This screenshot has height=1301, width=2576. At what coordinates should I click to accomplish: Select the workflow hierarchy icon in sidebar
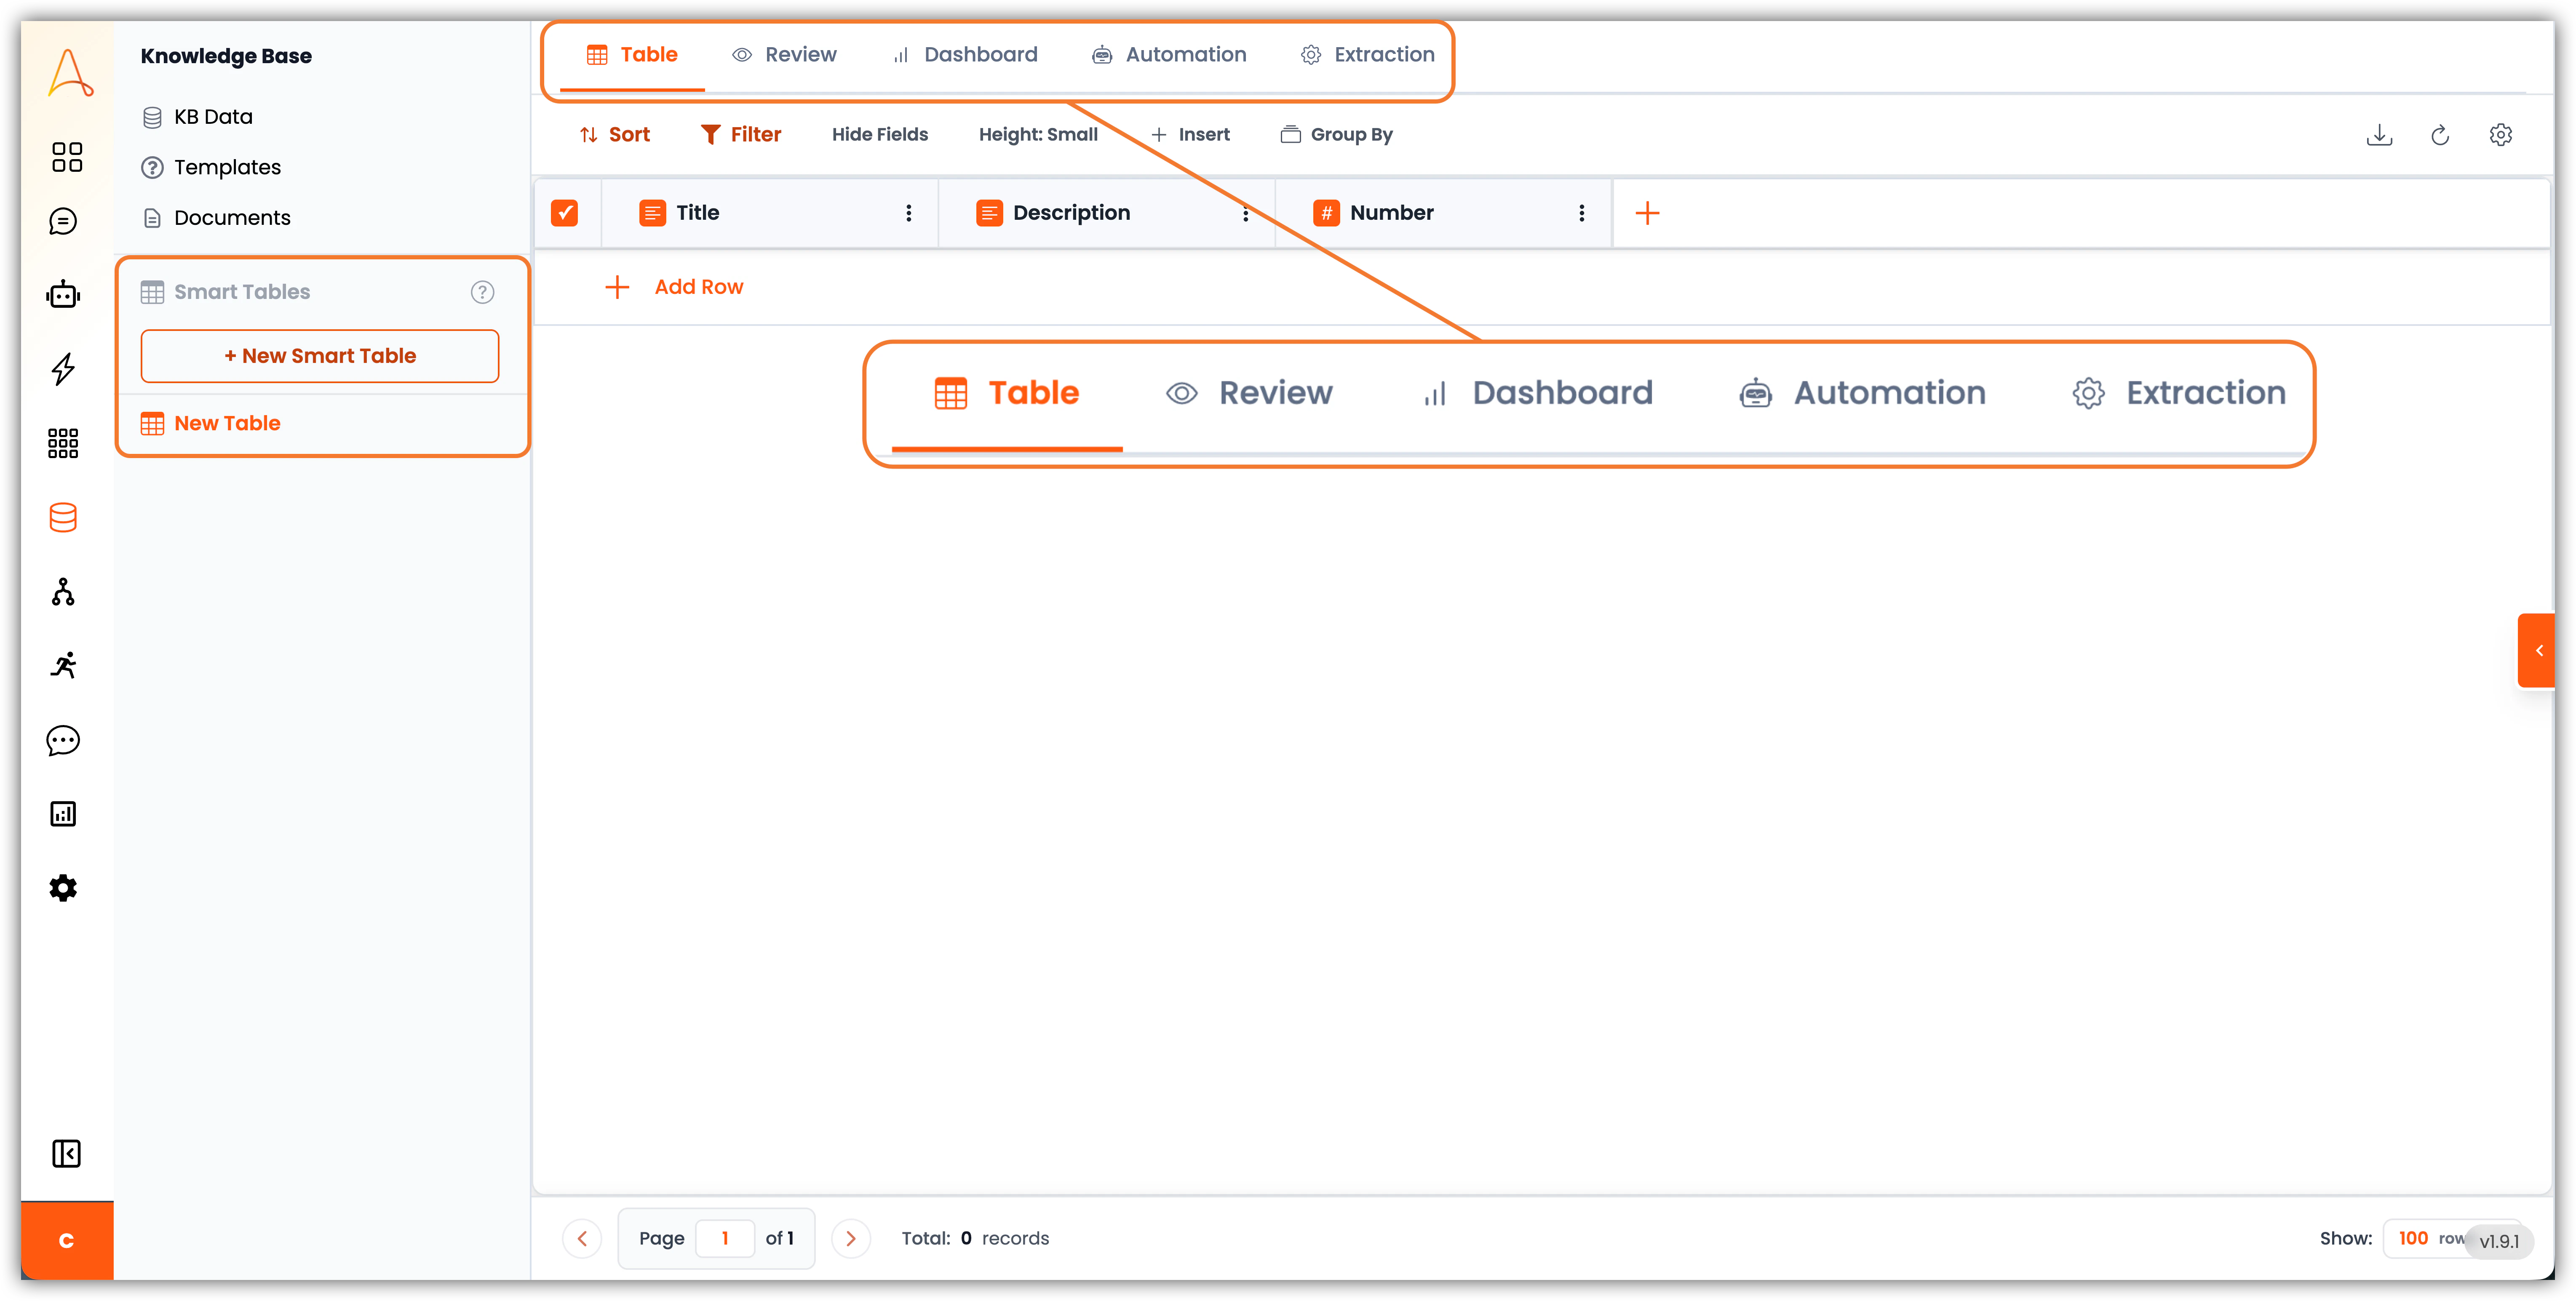[x=63, y=591]
